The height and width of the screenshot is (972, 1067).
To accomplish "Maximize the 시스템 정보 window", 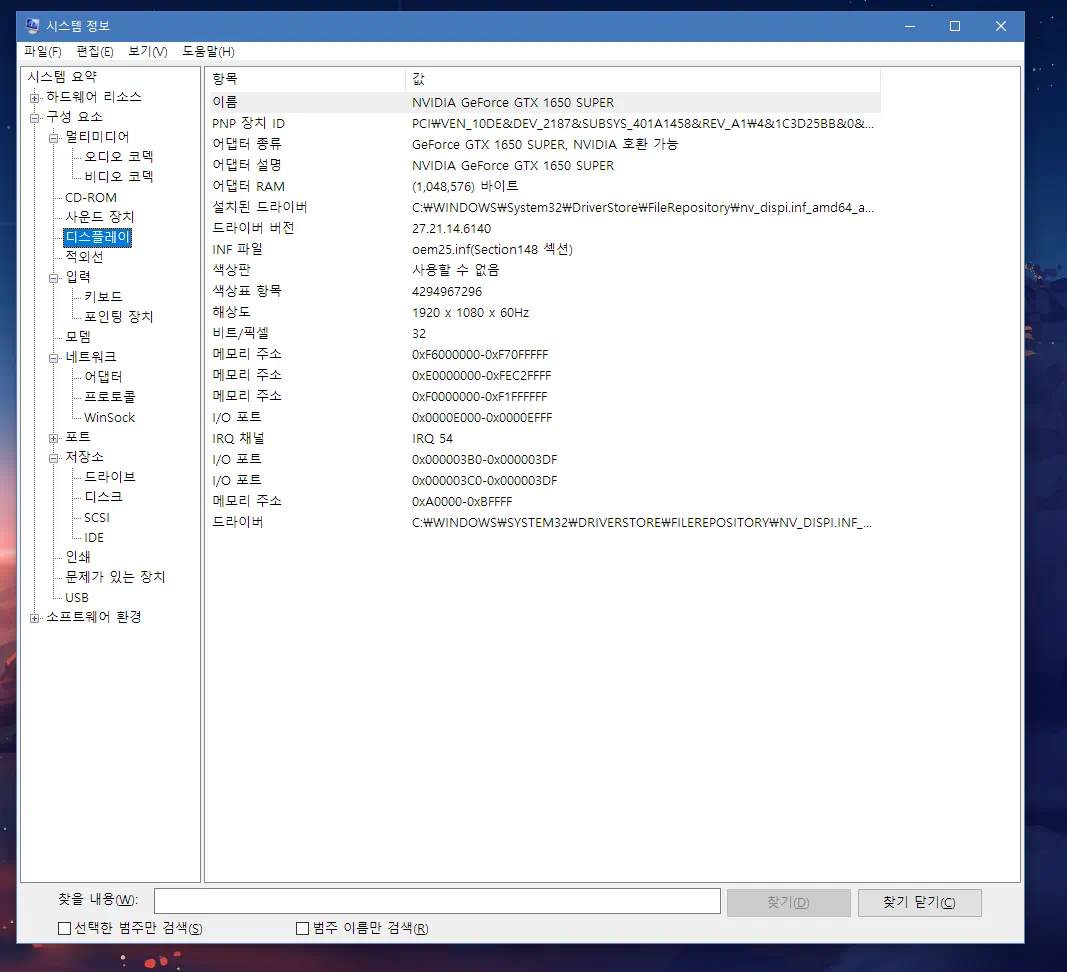I will pyautogui.click(x=955, y=26).
